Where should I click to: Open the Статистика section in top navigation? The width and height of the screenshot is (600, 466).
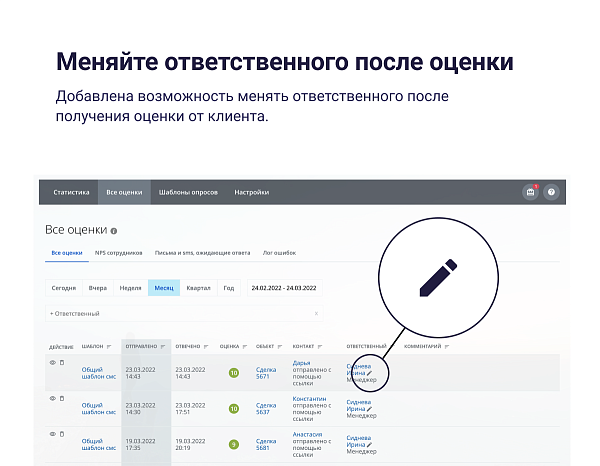[71, 192]
